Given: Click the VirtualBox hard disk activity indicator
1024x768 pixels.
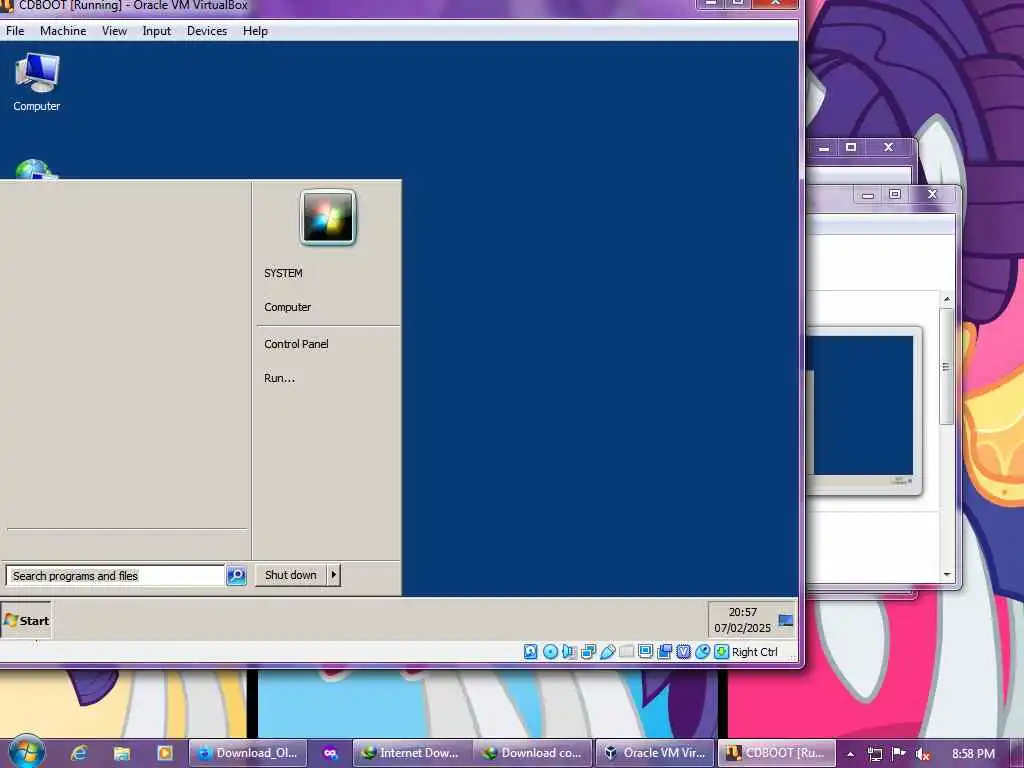Looking at the screenshot, I should pos(530,652).
